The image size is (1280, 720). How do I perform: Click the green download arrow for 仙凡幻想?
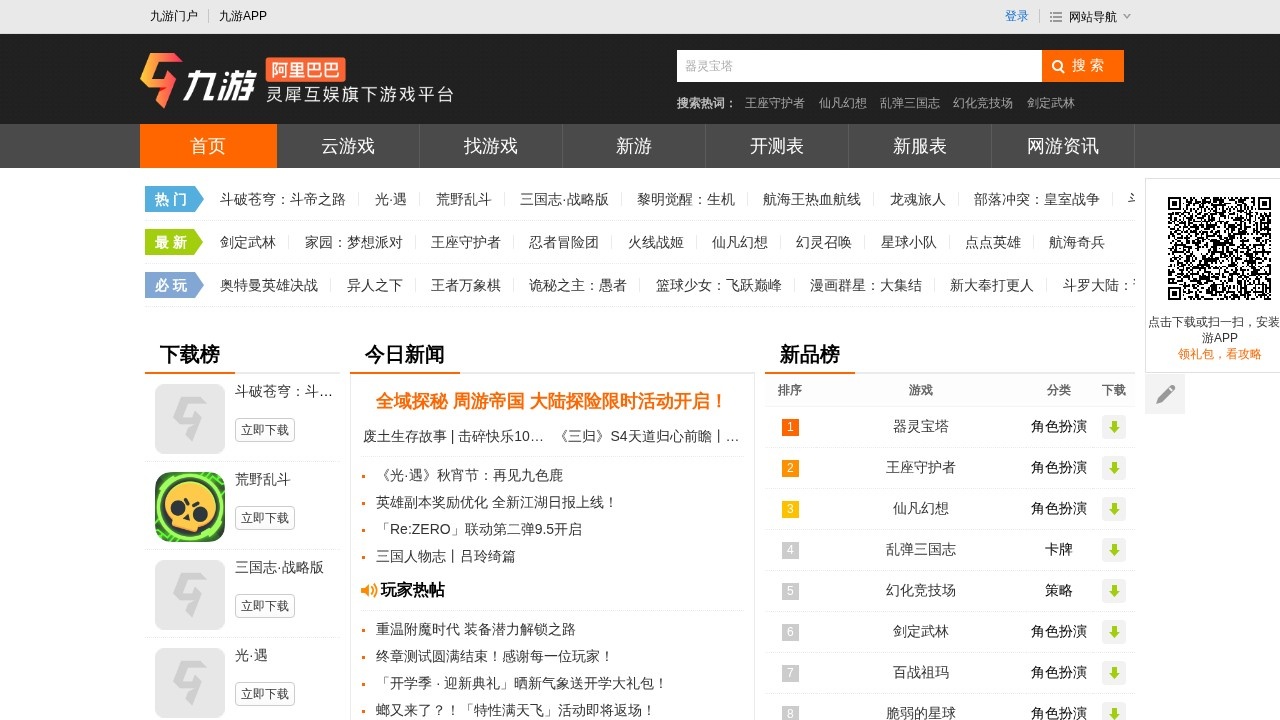click(1114, 509)
